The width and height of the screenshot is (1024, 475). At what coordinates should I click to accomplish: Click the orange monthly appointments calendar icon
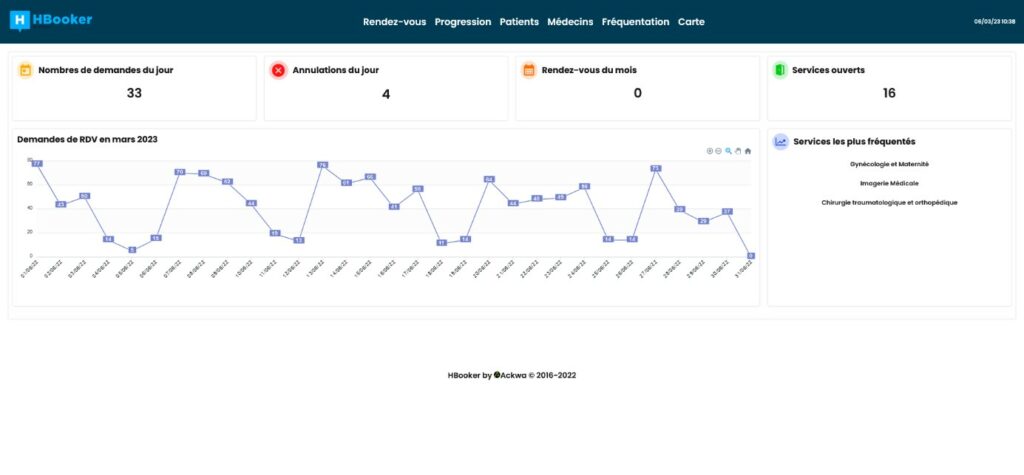(529, 70)
